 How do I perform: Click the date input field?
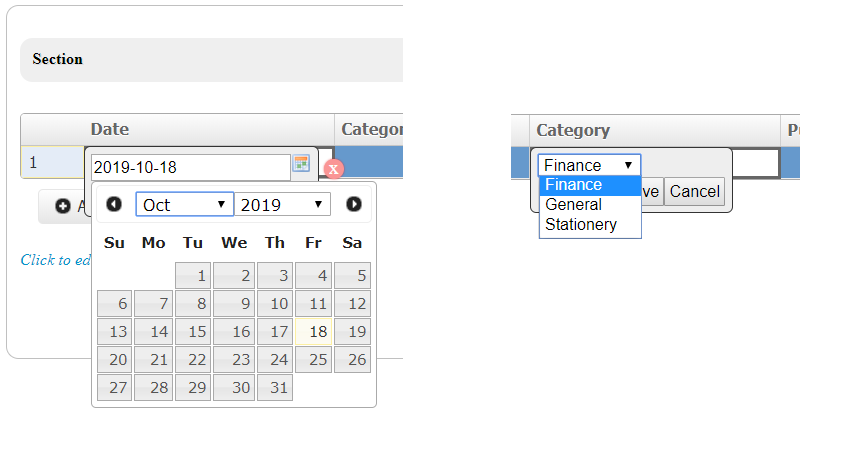[189, 167]
